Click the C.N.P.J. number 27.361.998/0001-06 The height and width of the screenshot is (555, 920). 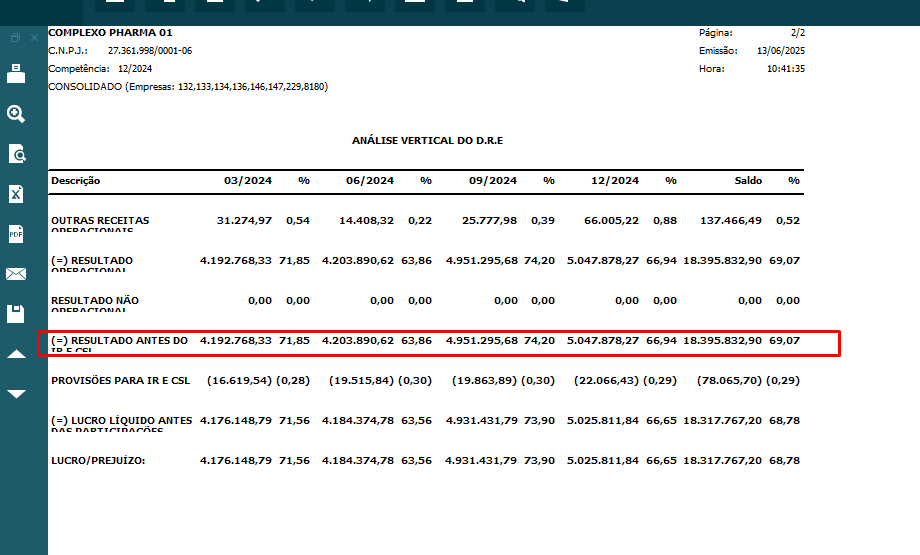pos(150,50)
